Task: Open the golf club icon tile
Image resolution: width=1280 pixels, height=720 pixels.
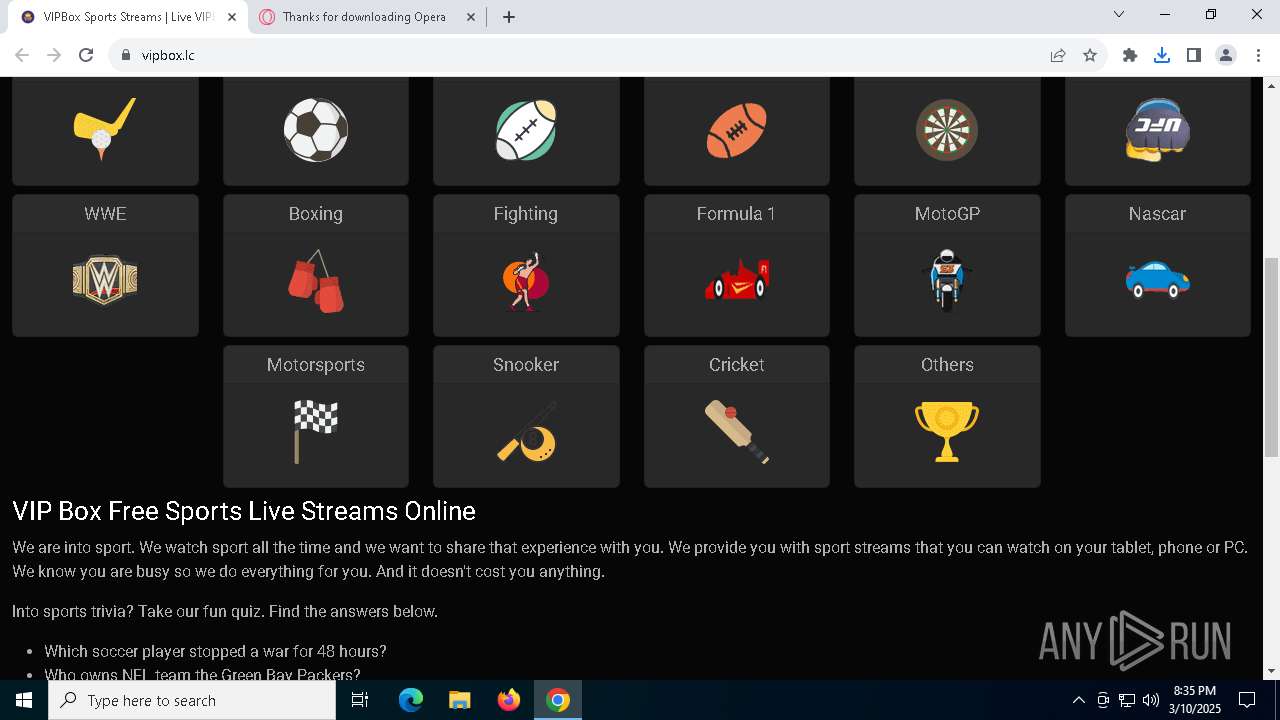Action: click(x=105, y=130)
